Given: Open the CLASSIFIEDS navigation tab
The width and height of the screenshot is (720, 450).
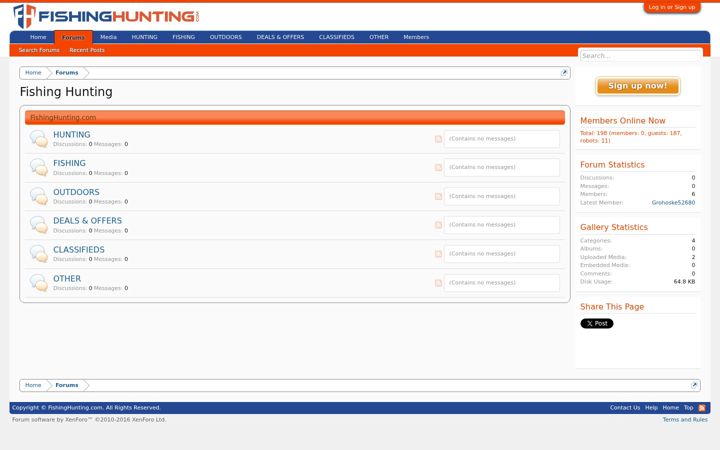Looking at the screenshot, I should pos(337,37).
